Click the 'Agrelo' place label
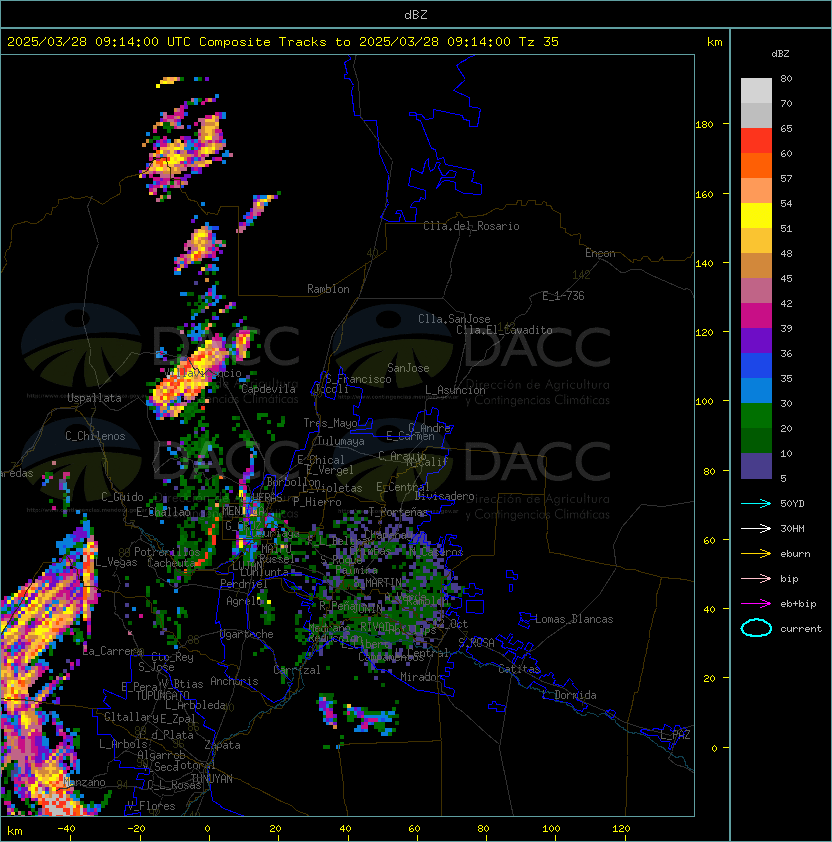This screenshot has width=832, height=842. click(244, 601)
